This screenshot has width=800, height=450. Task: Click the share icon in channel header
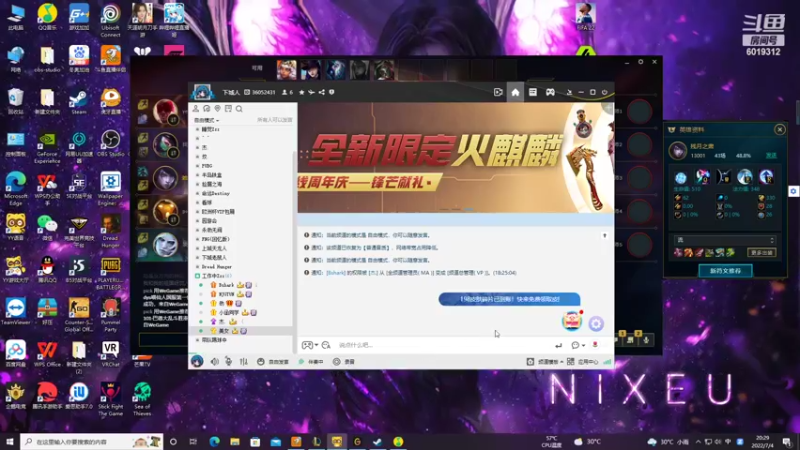click(x=321, y=92)
